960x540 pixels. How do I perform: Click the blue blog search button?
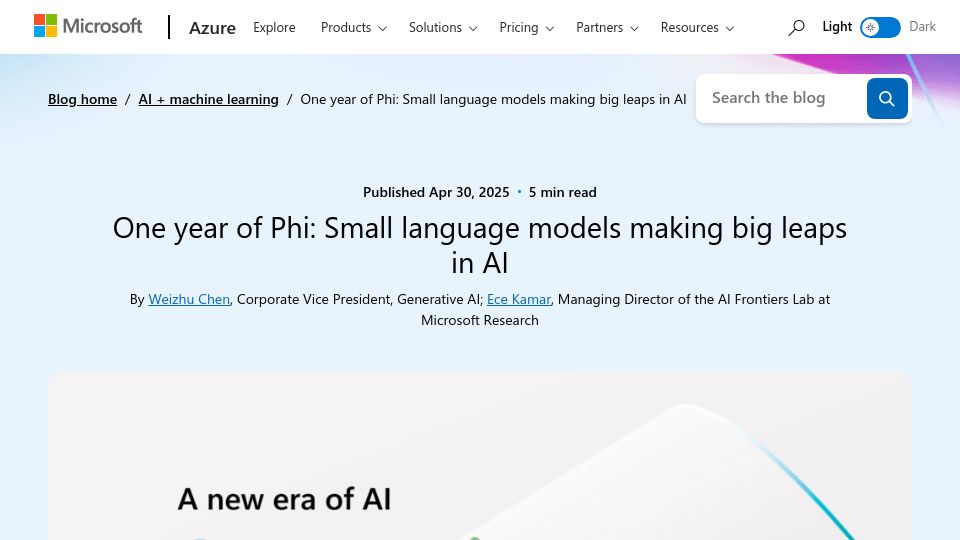click(887, 99)
